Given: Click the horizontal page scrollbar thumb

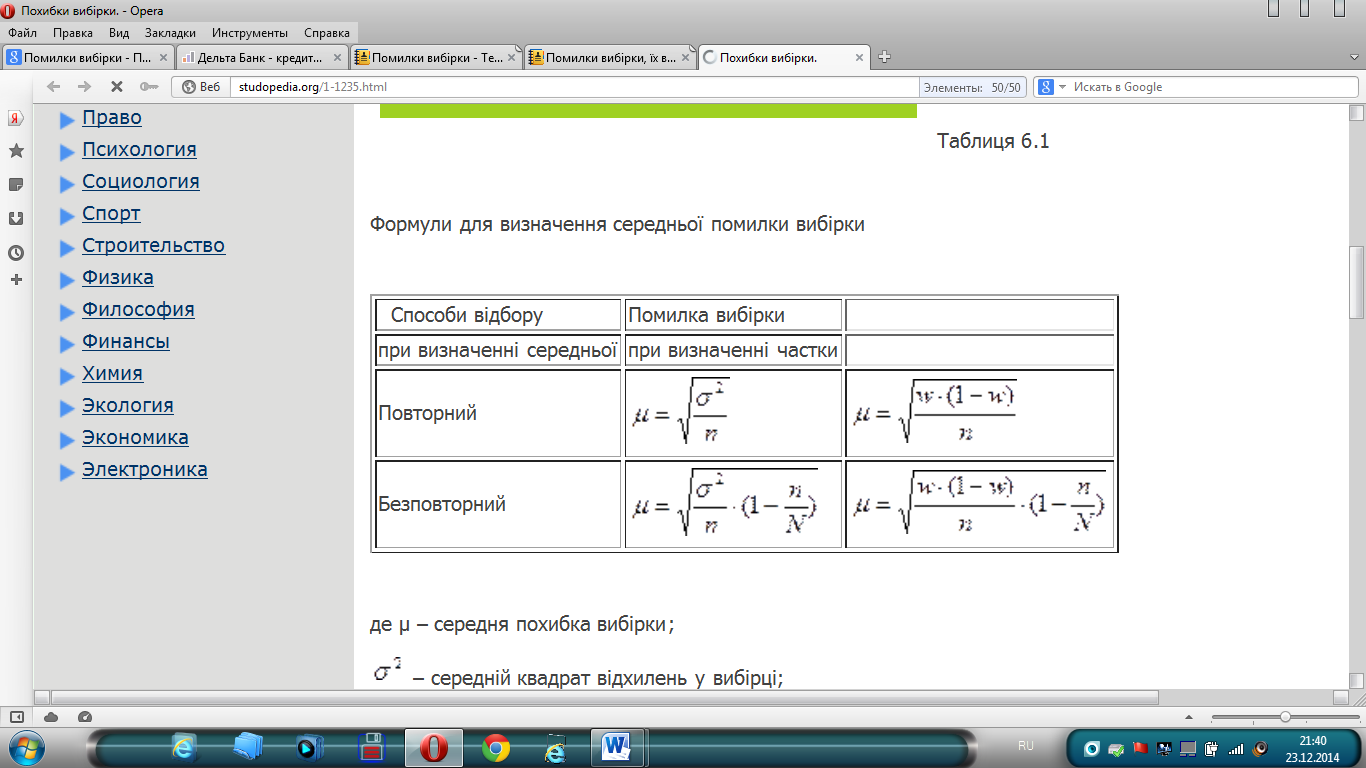Looking at the screenshot, I should [x=605, y=697].
